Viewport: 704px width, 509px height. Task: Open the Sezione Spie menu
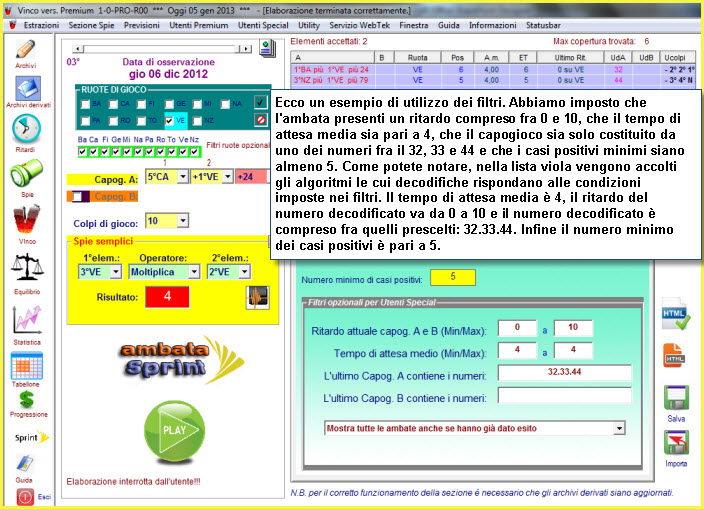pyautogui.click(x=91, y=26)
